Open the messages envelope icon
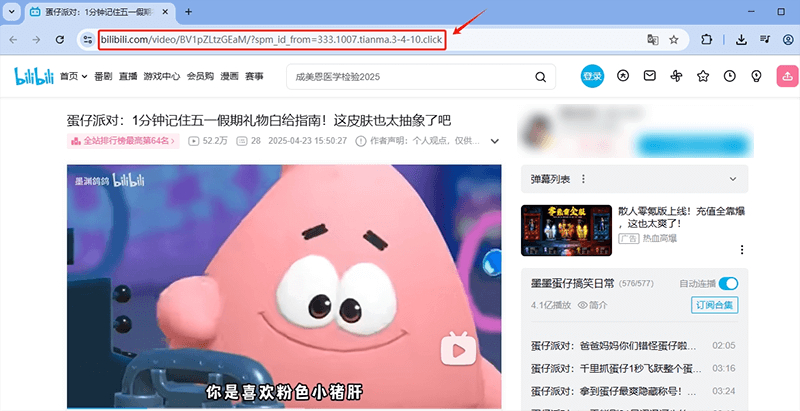This screenshot has height=411, width=800. tap(649, 76)
